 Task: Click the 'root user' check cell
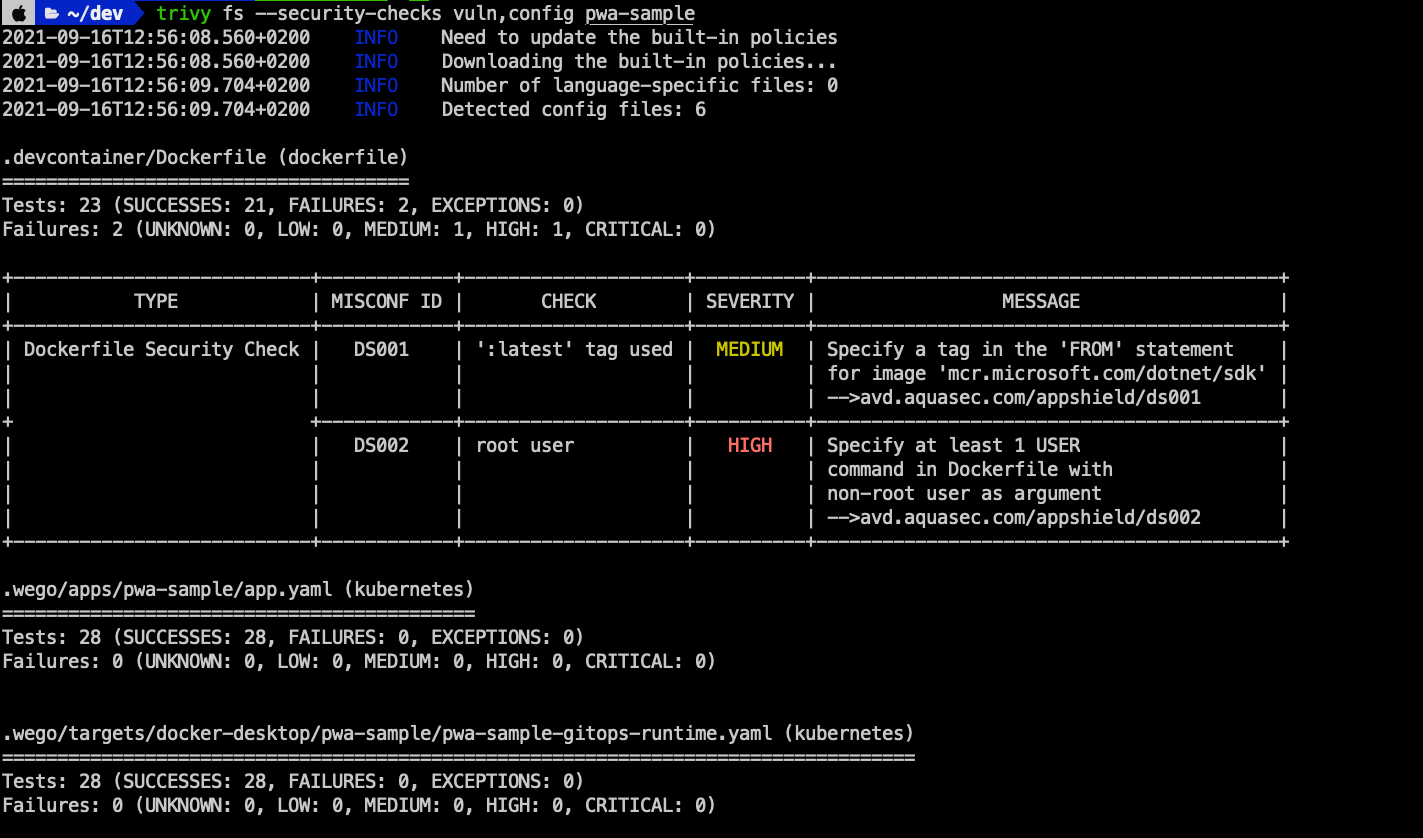524,445
